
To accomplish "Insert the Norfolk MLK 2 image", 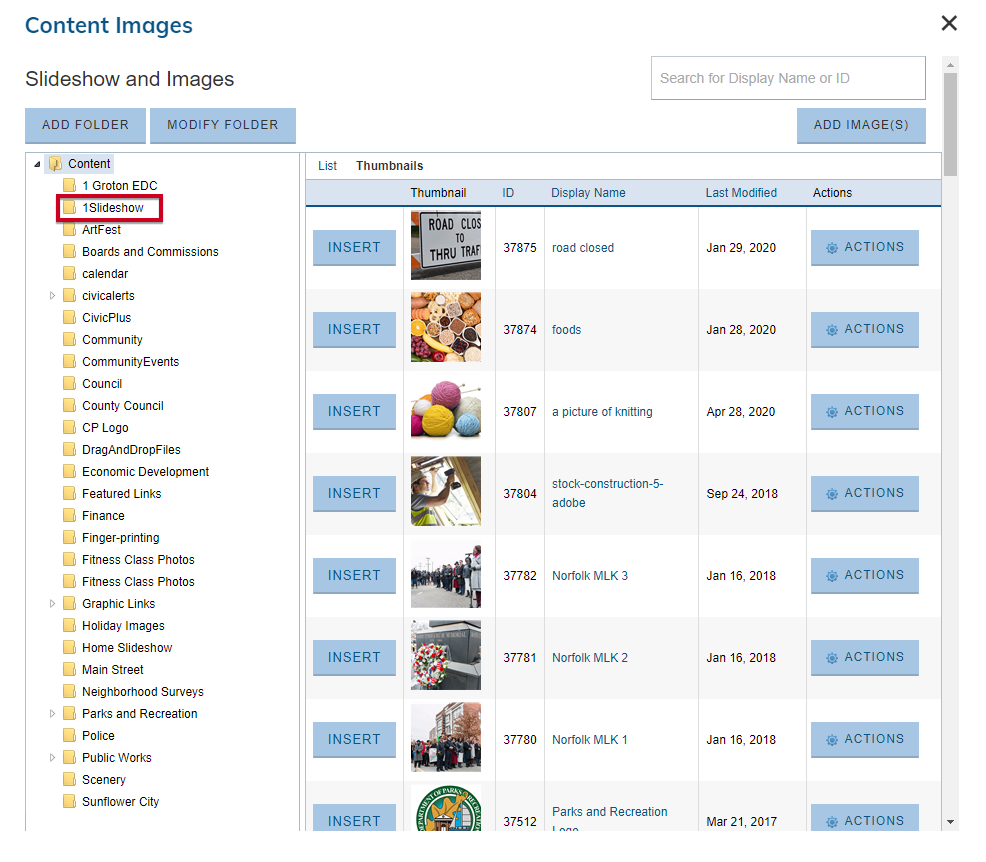I will click(354, 658).
